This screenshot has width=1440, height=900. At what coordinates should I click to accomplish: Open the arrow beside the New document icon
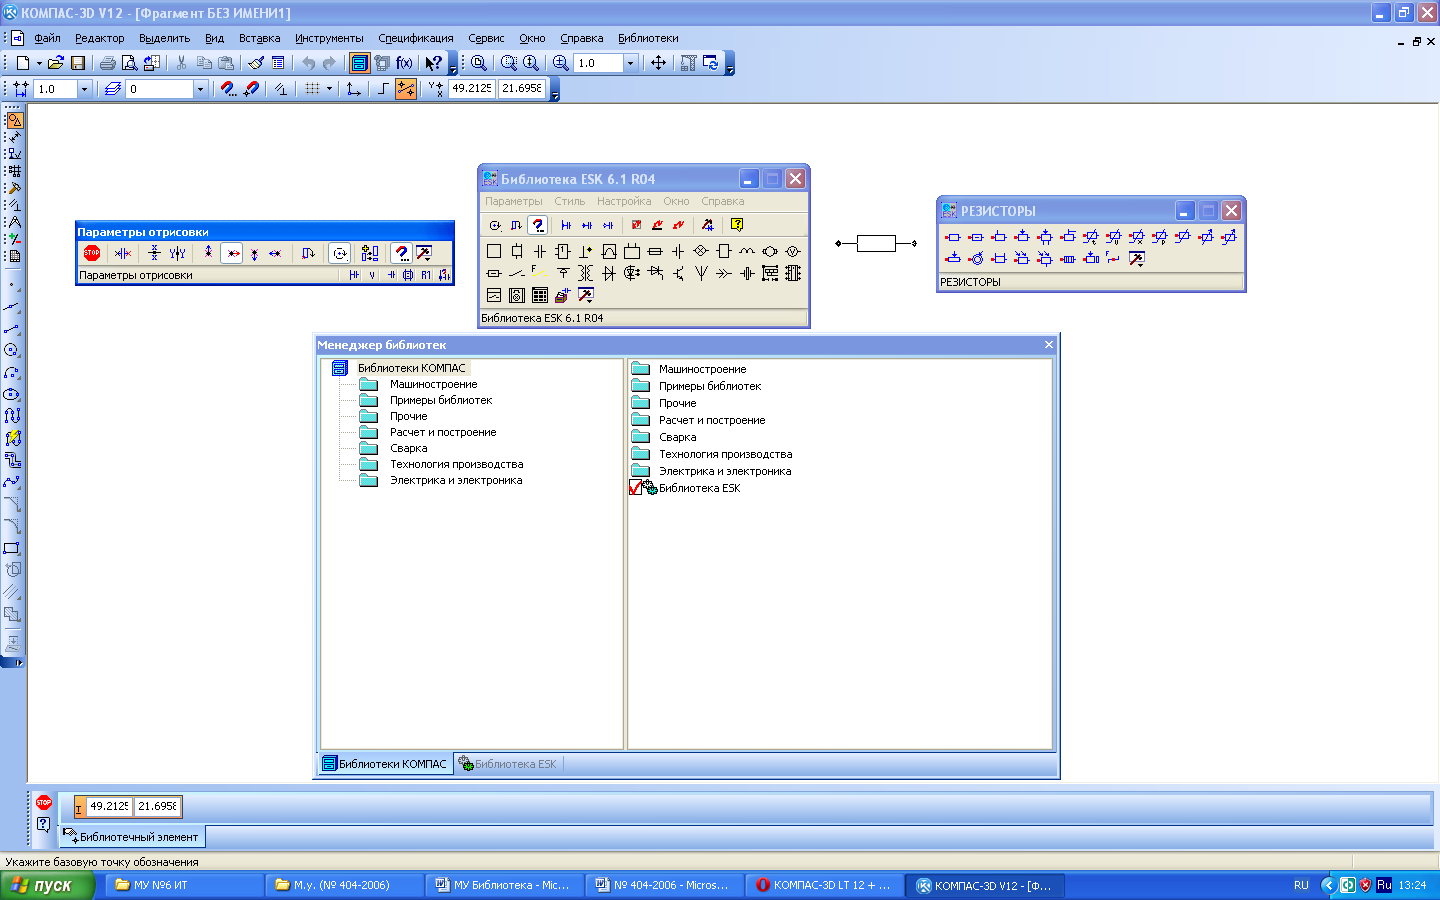click(39, 63)
